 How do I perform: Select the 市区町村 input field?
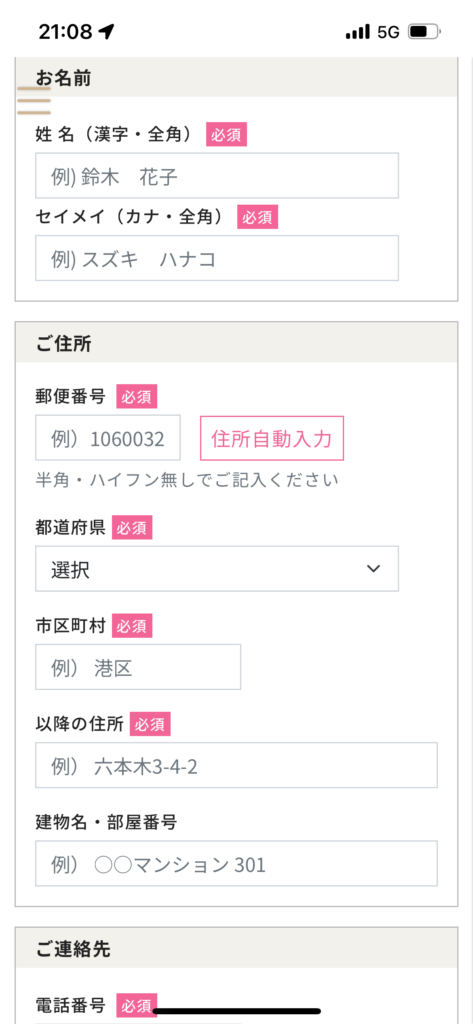138,667
